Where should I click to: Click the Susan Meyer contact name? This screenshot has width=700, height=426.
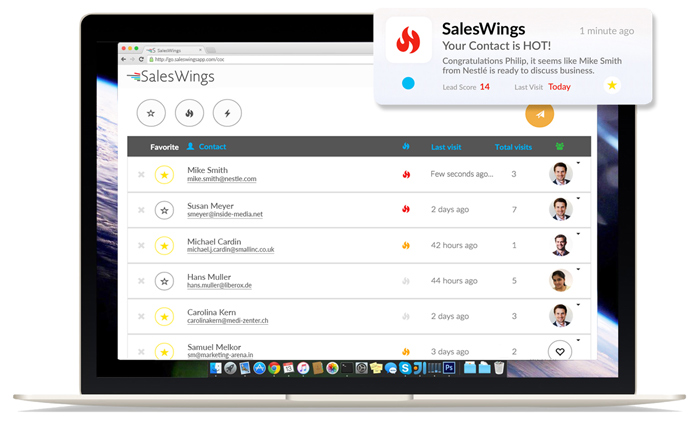(210, 206)
